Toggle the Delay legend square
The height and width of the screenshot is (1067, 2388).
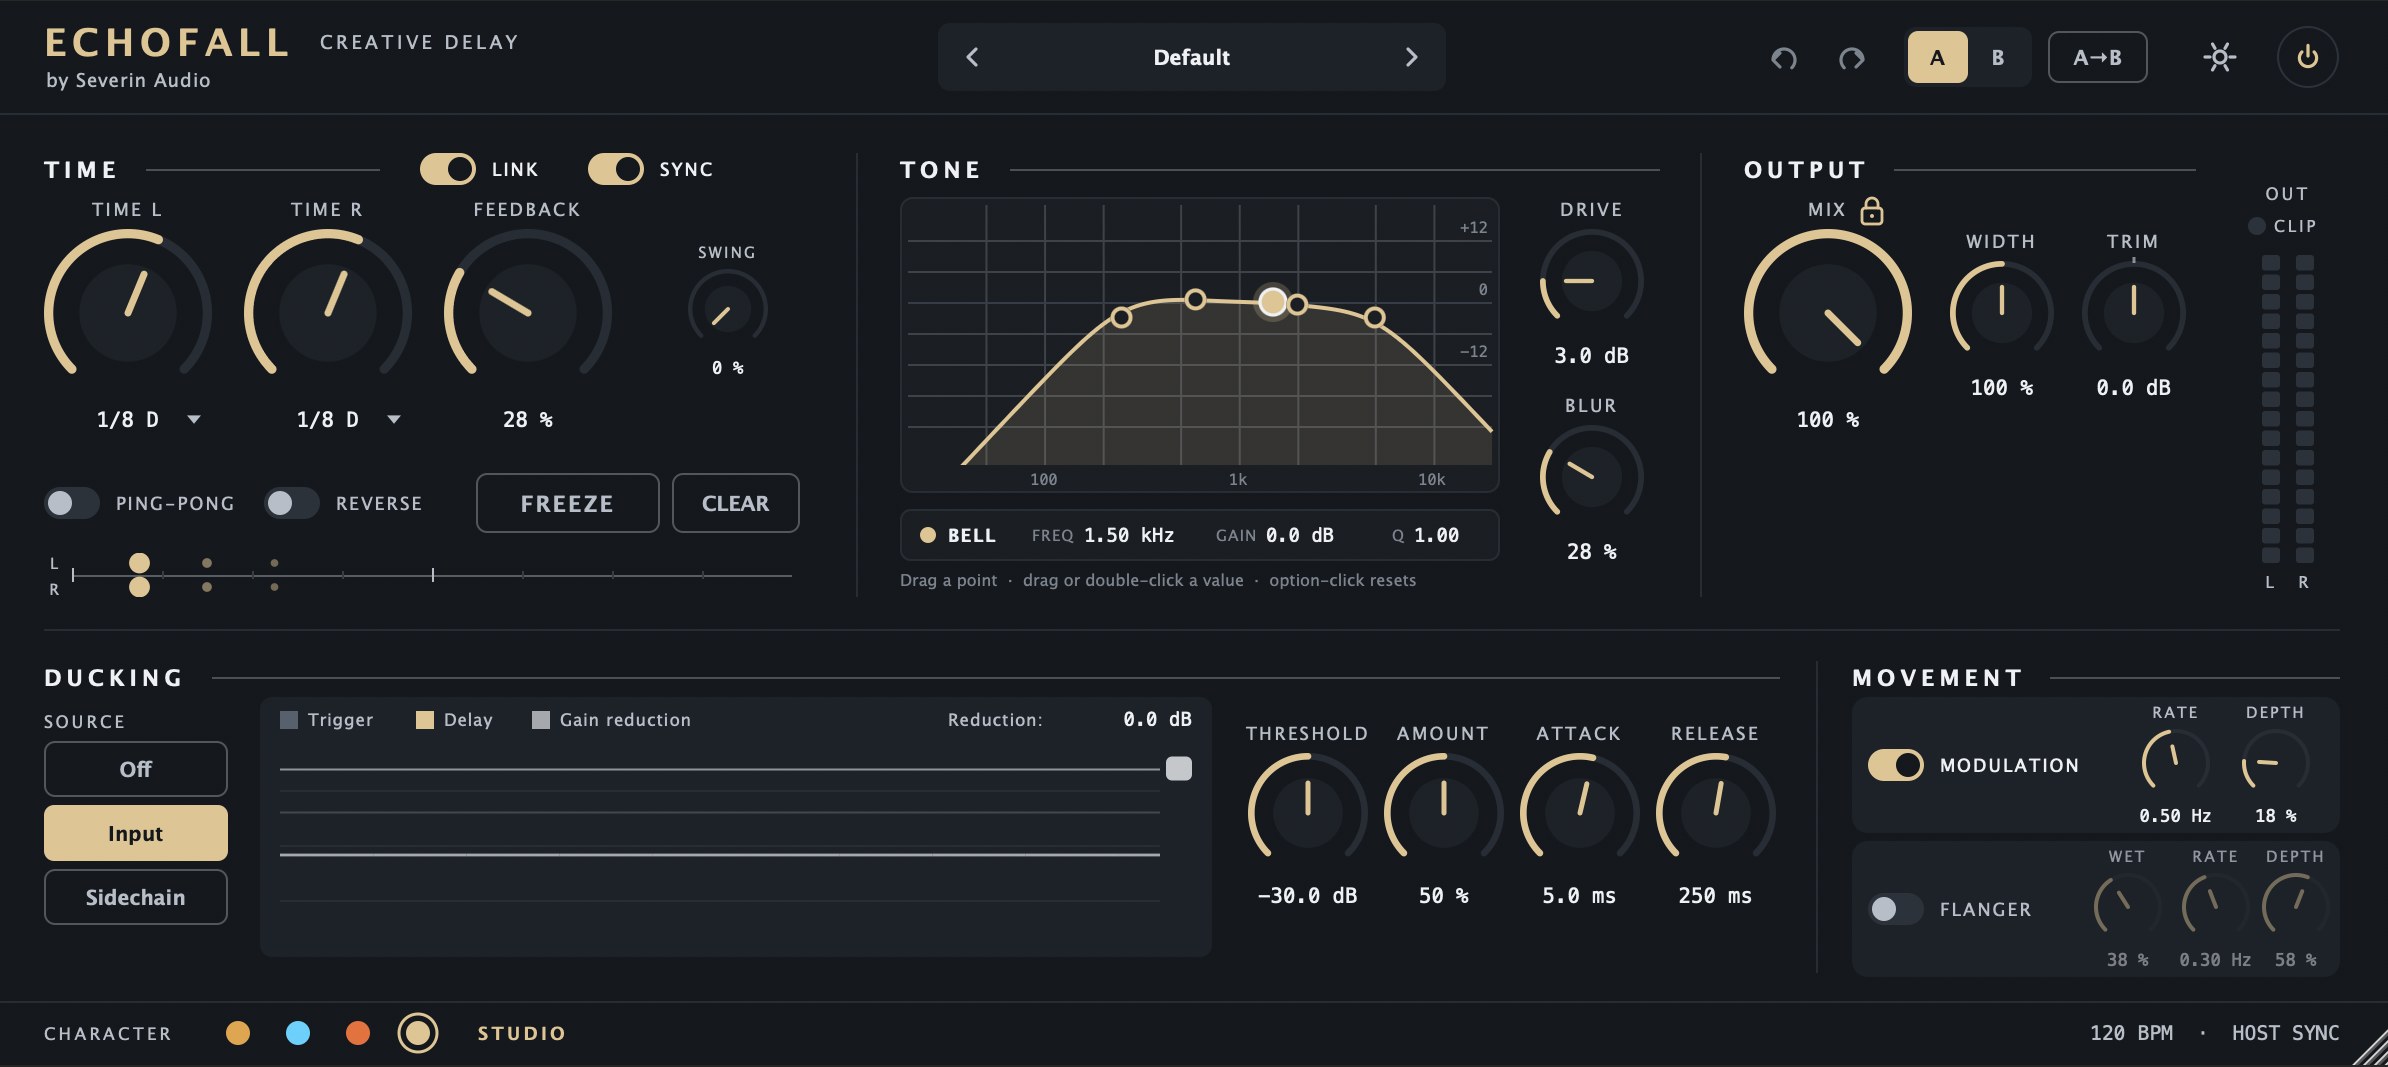(425, 720)
